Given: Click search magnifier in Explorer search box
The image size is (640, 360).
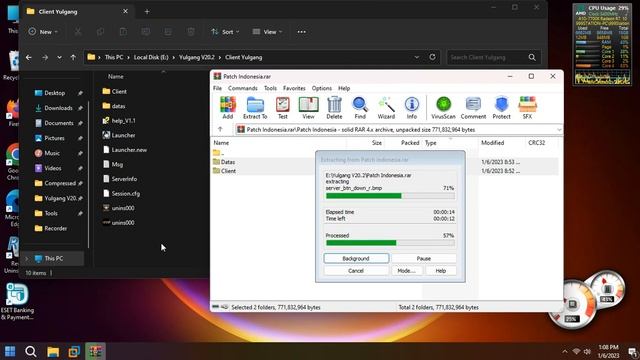Looking at the screenshot, I should click(532, 58).
